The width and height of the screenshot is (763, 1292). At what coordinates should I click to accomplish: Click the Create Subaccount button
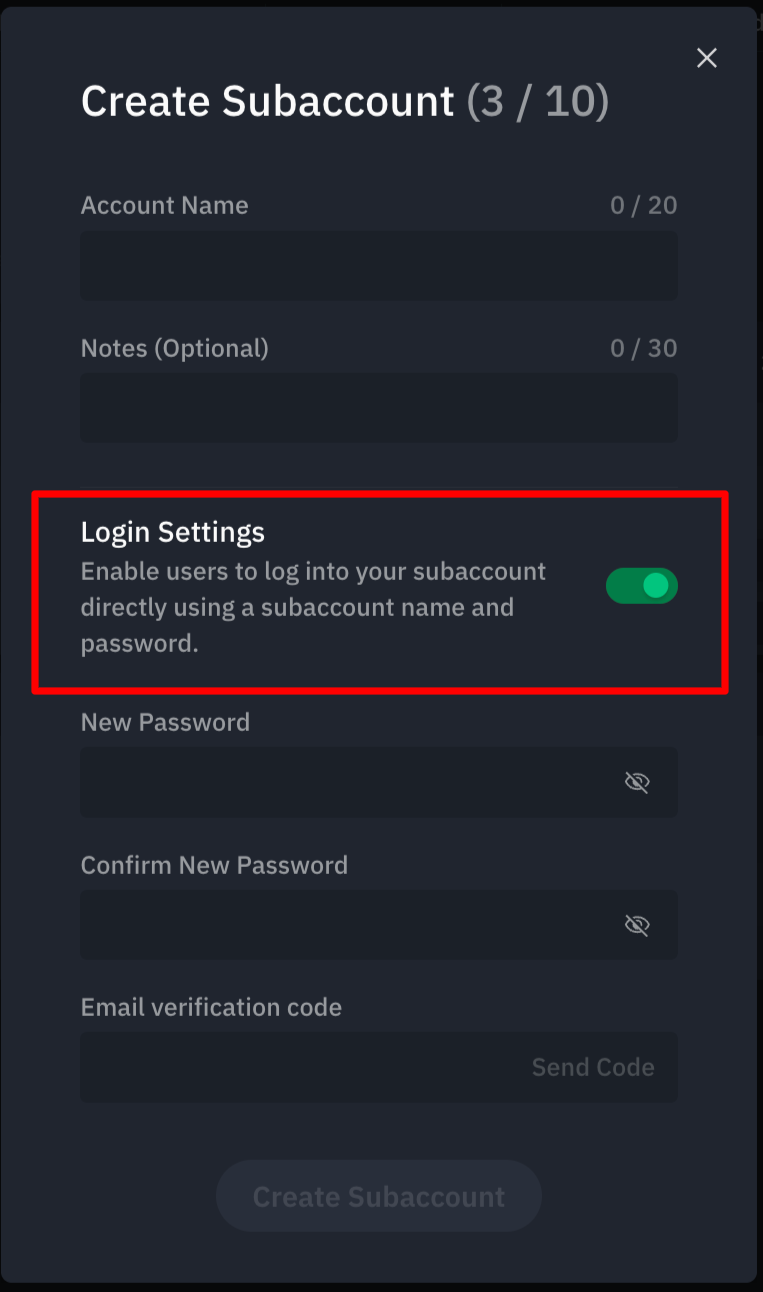click(x=379, y=1196)
